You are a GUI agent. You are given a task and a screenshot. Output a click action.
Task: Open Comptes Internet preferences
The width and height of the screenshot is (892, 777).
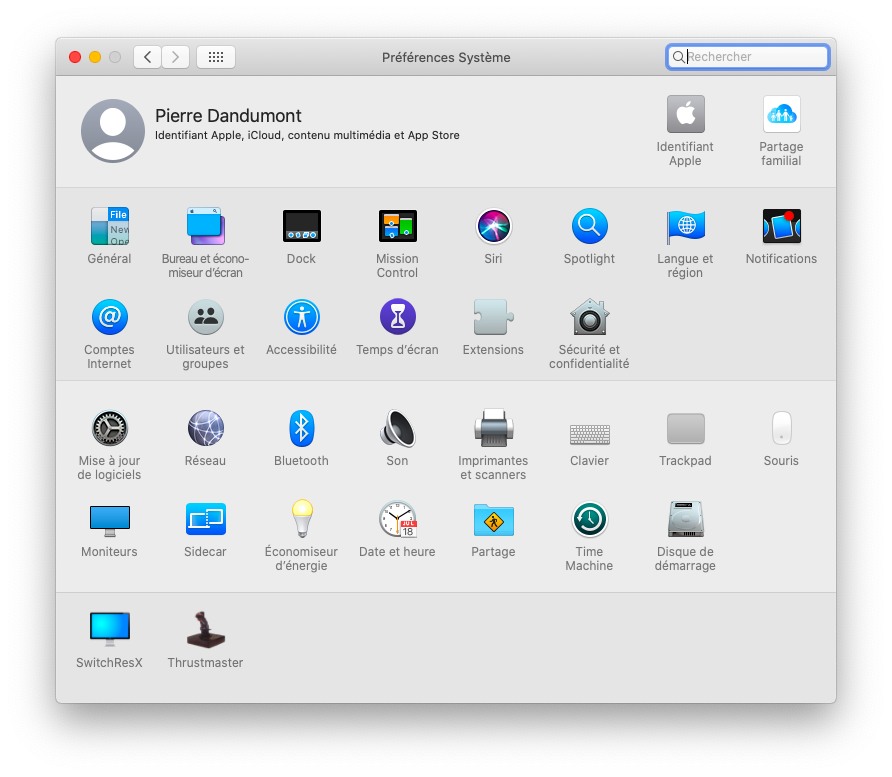tap(110, 317)
